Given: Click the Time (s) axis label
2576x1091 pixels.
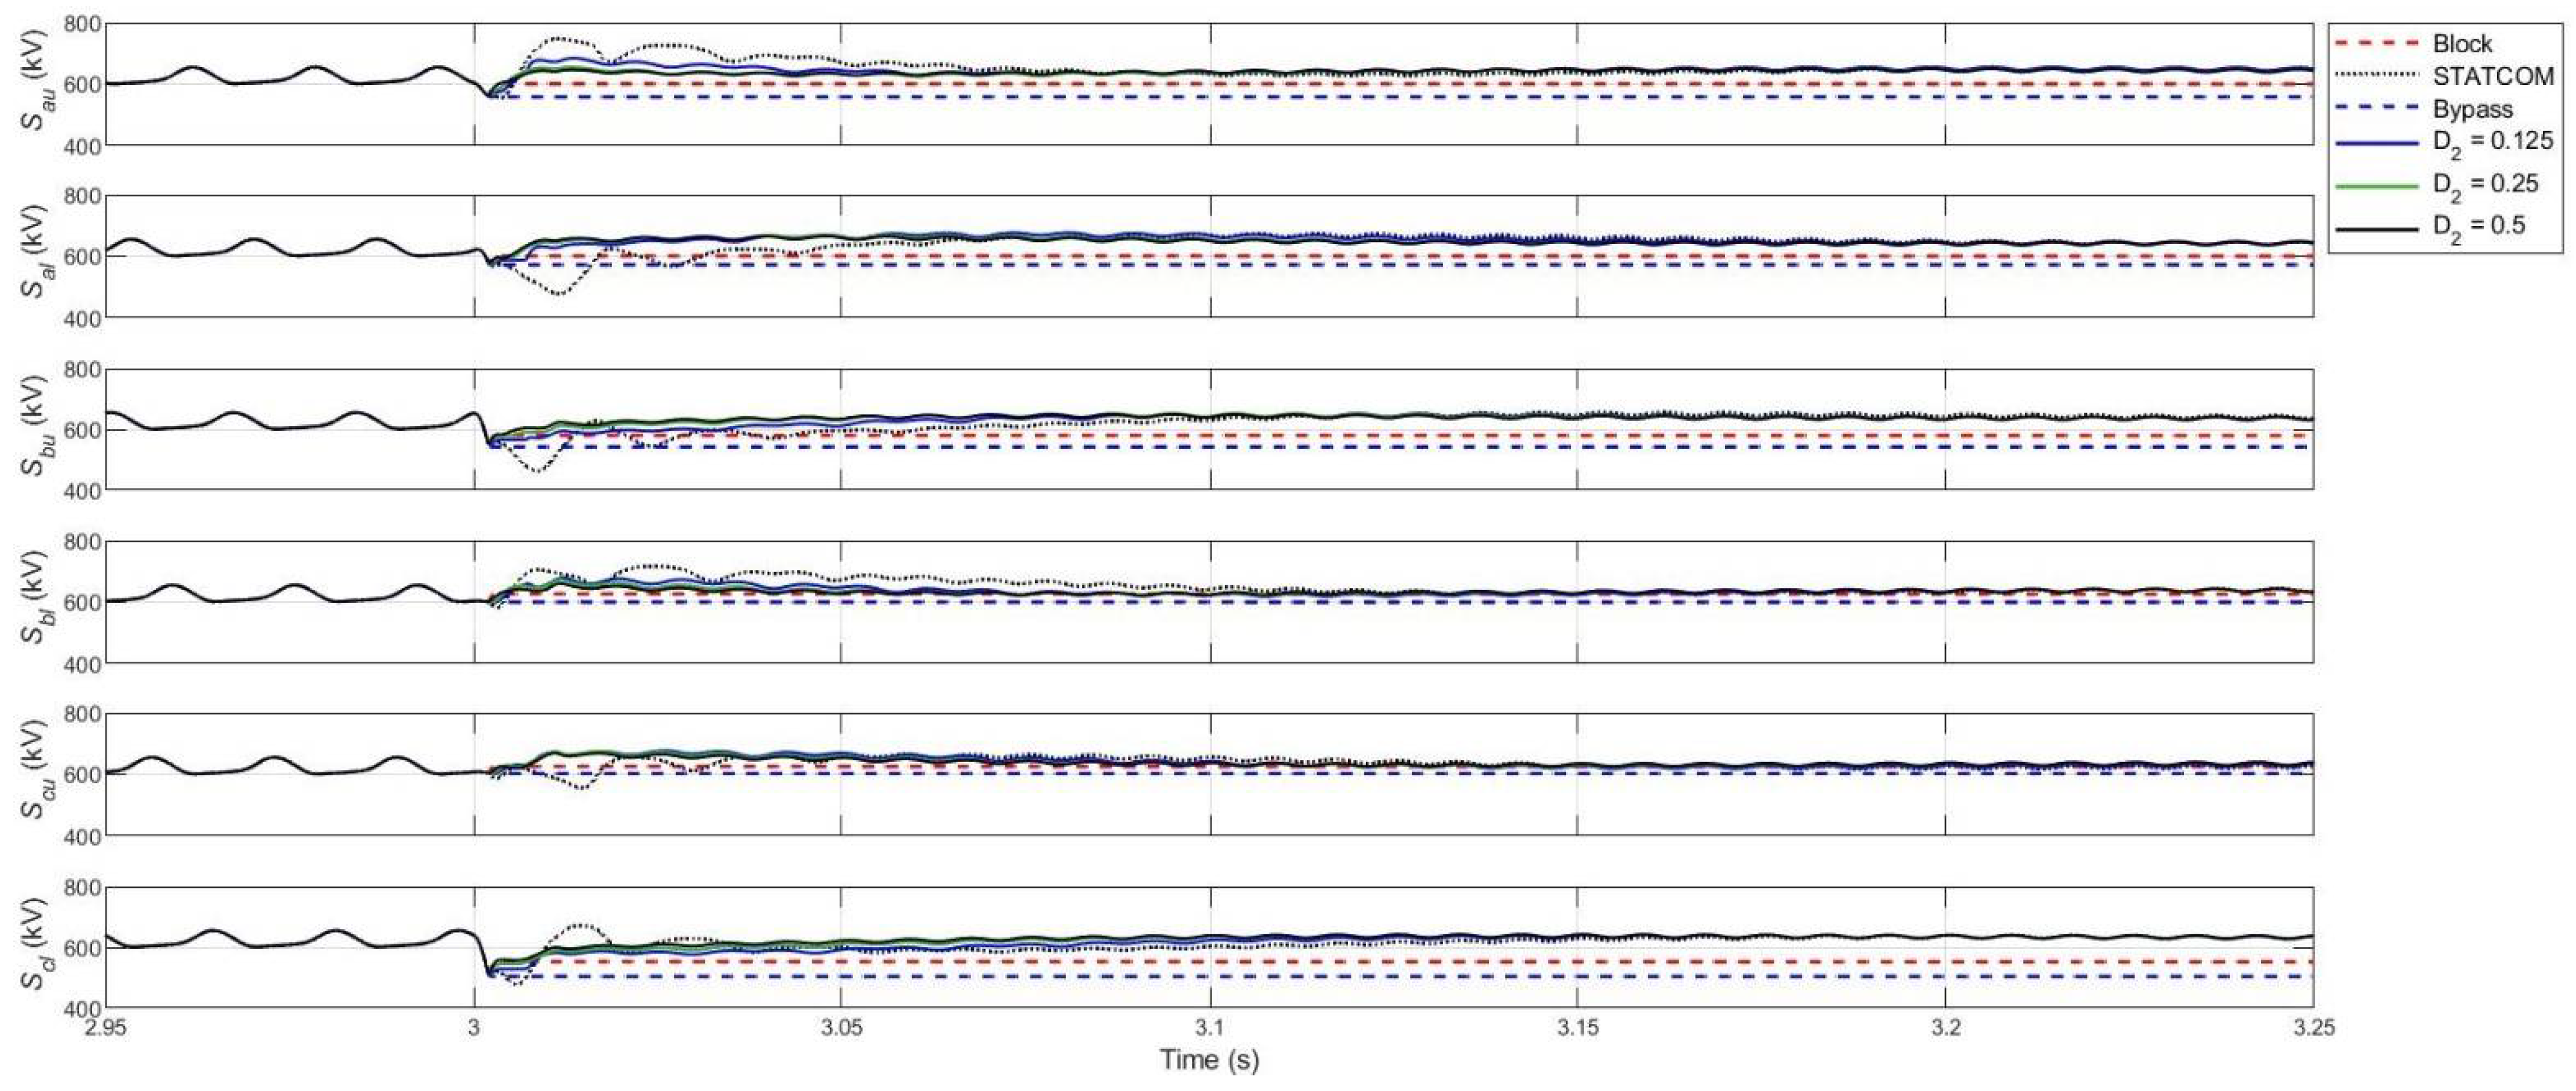Looking at the screenshot, I should (x=1209, y=1060).
